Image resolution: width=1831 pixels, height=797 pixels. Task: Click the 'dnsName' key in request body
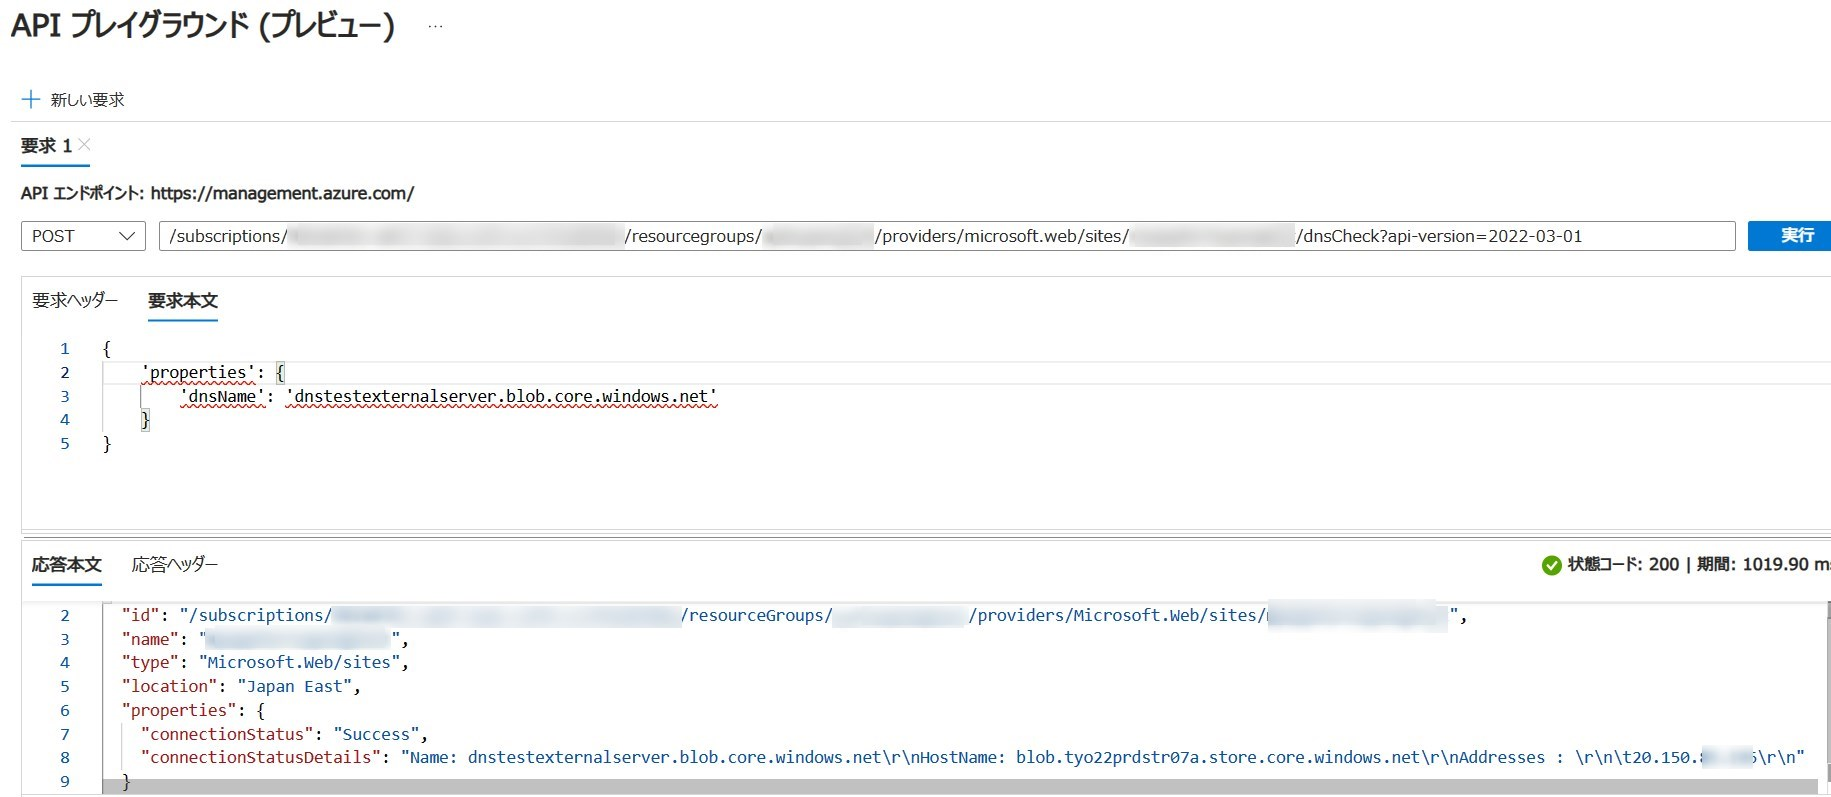pos(223,397)
